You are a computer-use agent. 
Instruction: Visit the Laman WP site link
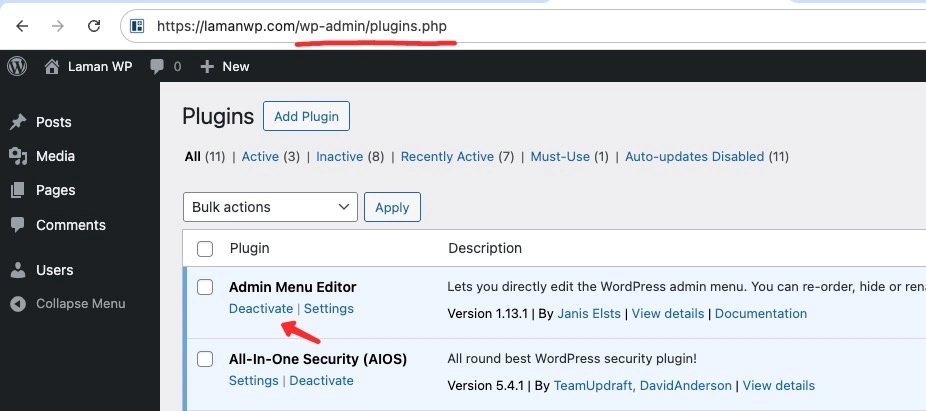(100, 67)
